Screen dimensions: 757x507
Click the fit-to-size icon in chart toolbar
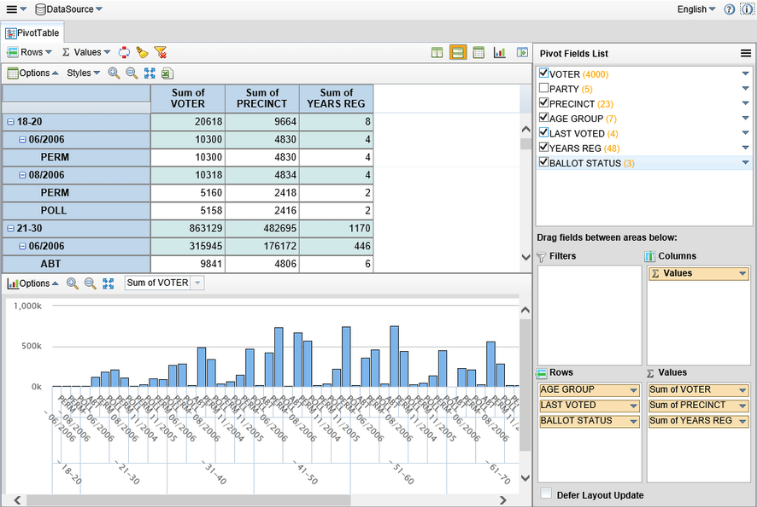(x=108, y=283)
